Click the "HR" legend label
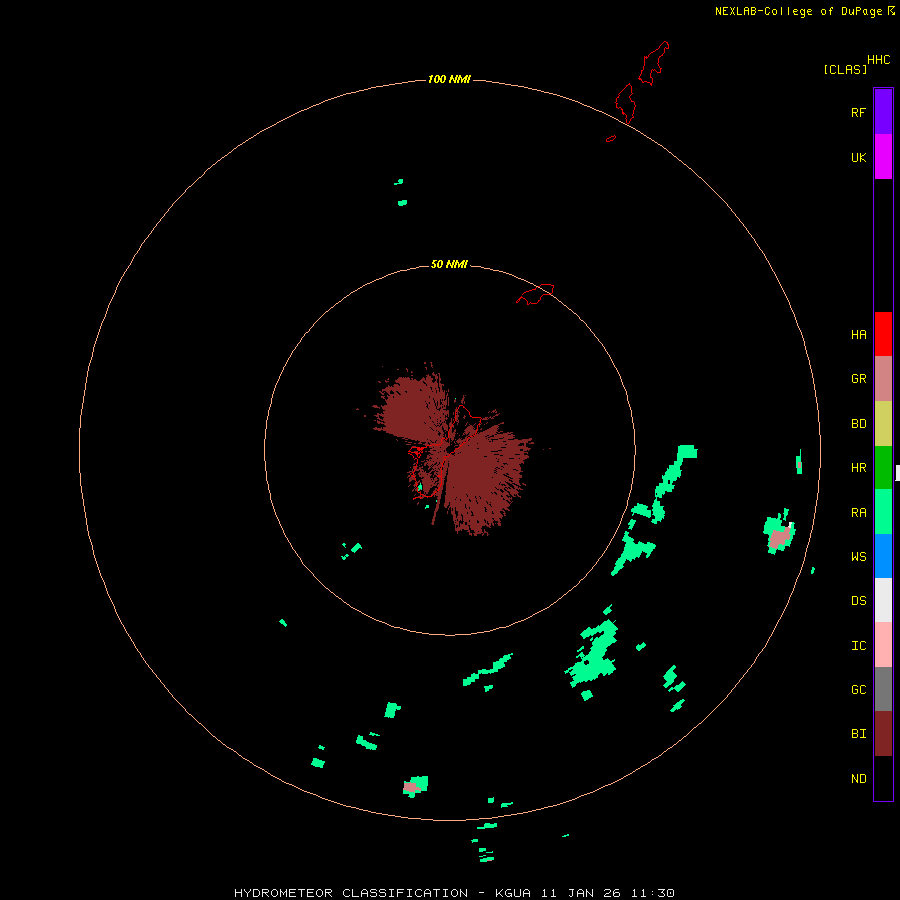Screen dimensions: 900x900 point(859,468)
